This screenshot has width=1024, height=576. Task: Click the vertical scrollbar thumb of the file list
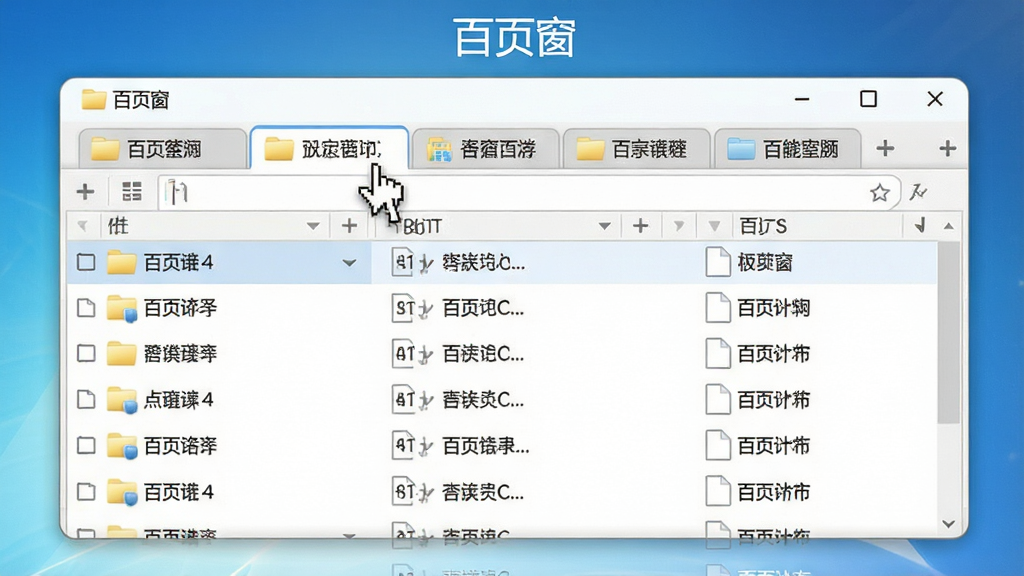click(948, 333)
